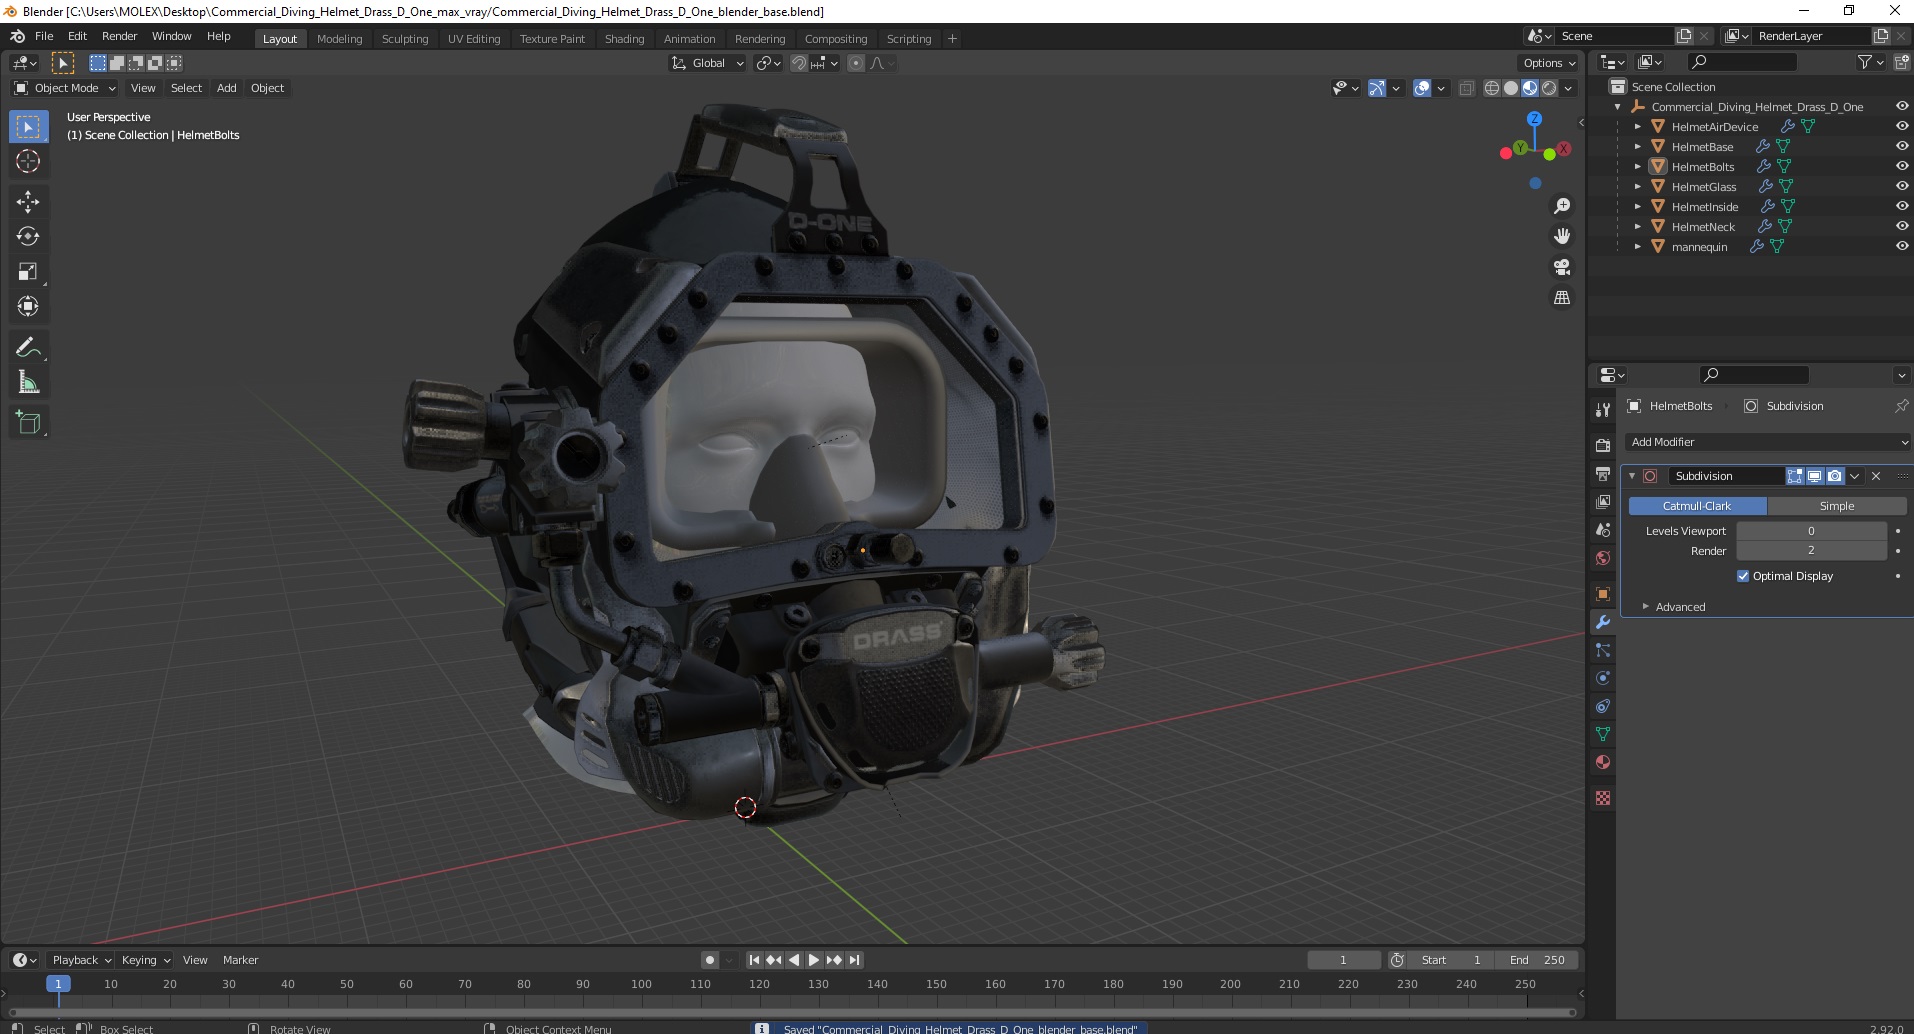Activate the Rotate tool
This screenshot has width=1914, height=1034.
[x=28, y=236]
